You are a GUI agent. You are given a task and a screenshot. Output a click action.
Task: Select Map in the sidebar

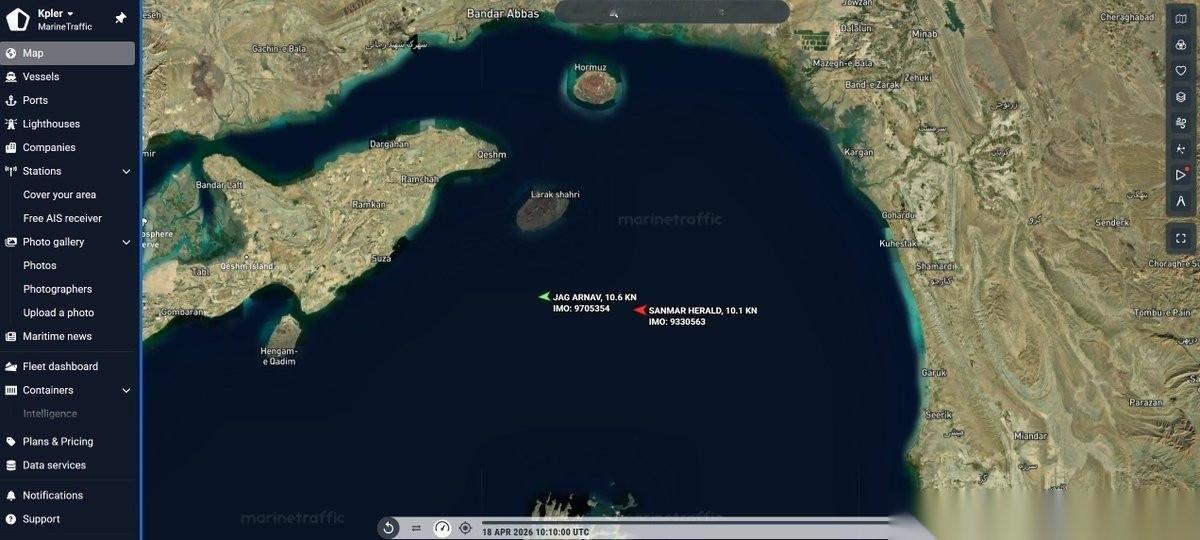click(68, 53)
